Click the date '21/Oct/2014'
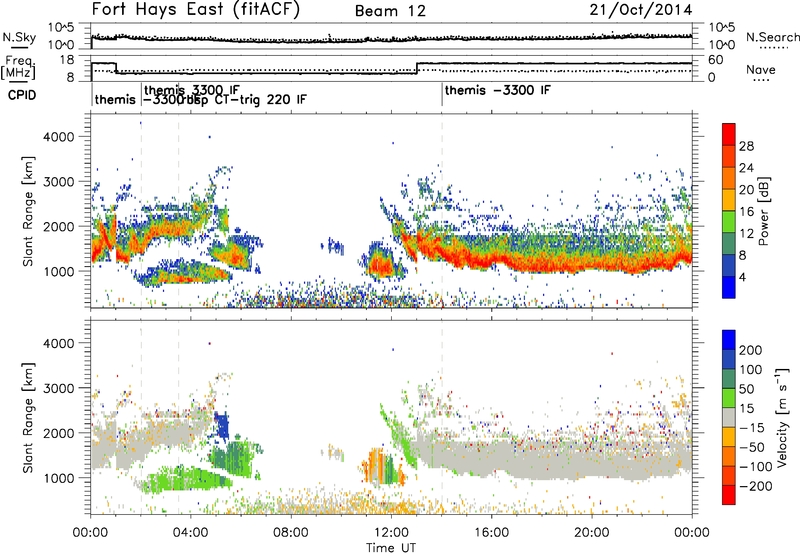800x554 pixels. coord(641,10)
